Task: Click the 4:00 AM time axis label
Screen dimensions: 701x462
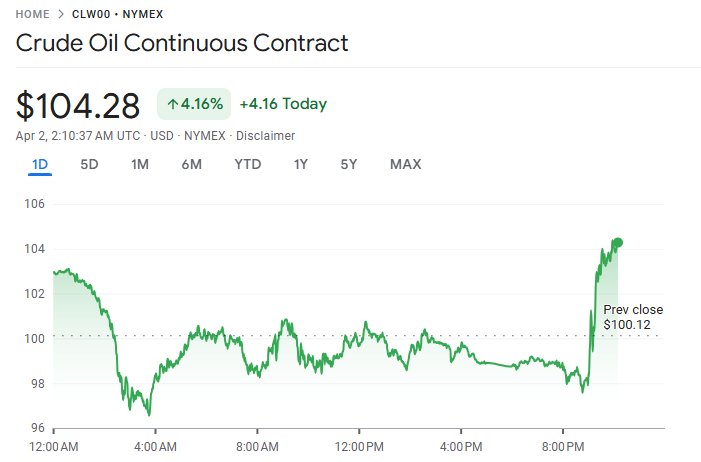Action: [x=155, y=445]
